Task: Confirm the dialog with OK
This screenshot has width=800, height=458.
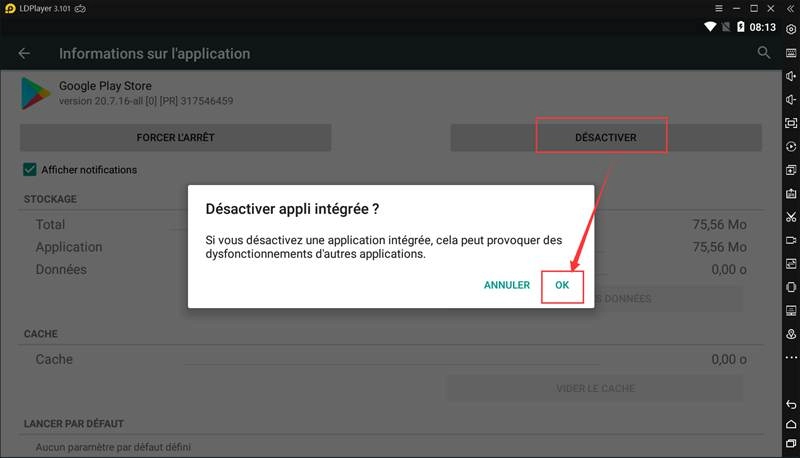Action: point(562,285)
